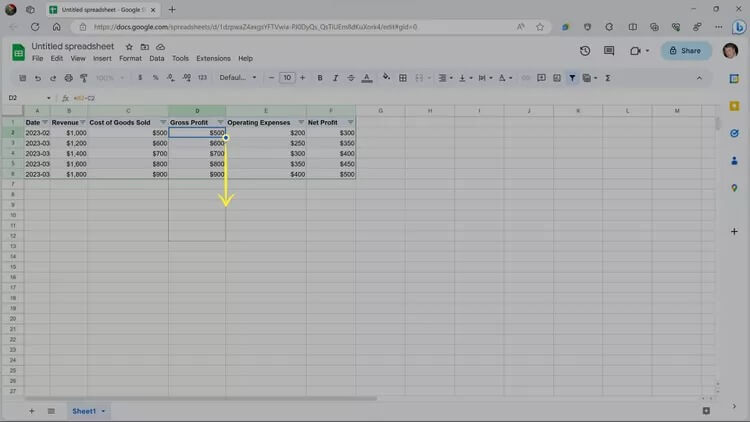This screenshot has height=422, width=750.
Task: Click the Print icon in toolbar
Action: (x=67, y=78)
